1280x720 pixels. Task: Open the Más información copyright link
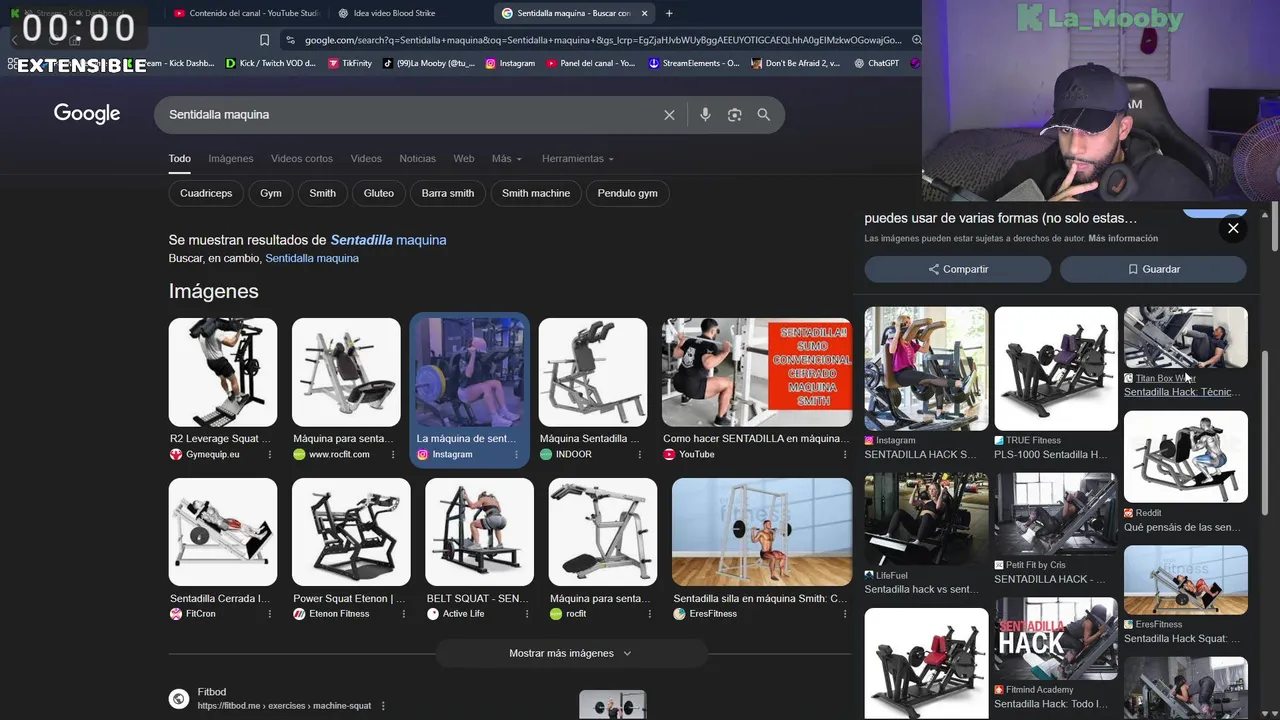point(1123,238)
